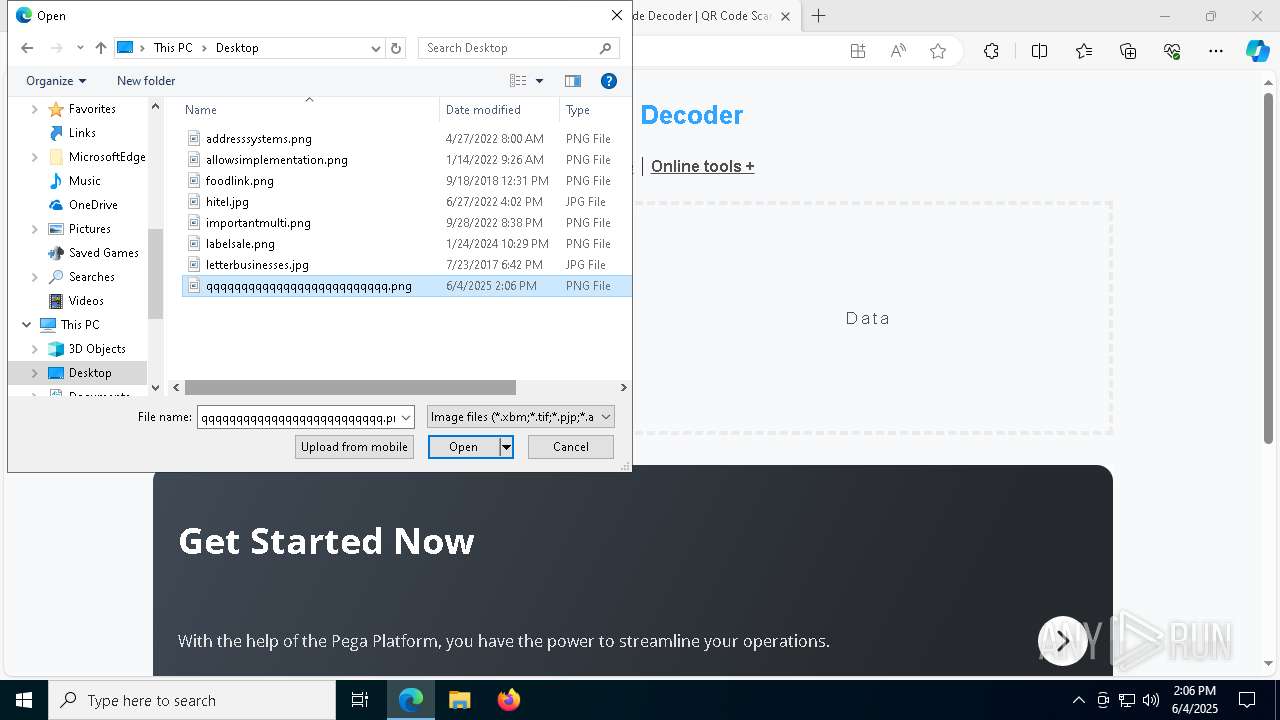Viewport: 1280px width, 720px height.
Task: Open the dialog help icon
Action: (x=609, y=81)
